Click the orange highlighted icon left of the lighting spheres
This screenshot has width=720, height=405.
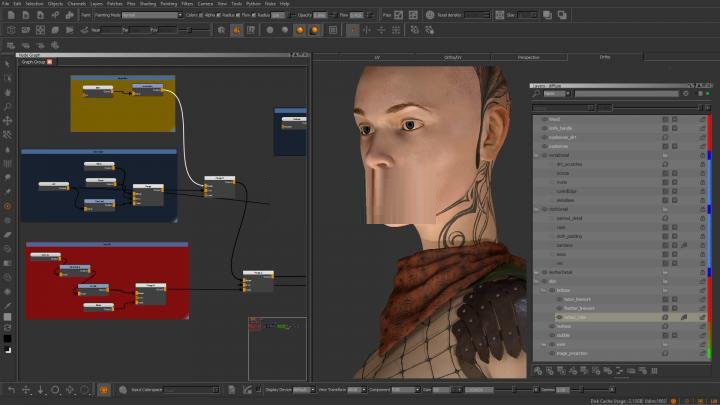pyautogui.click(x=236, y=30)
